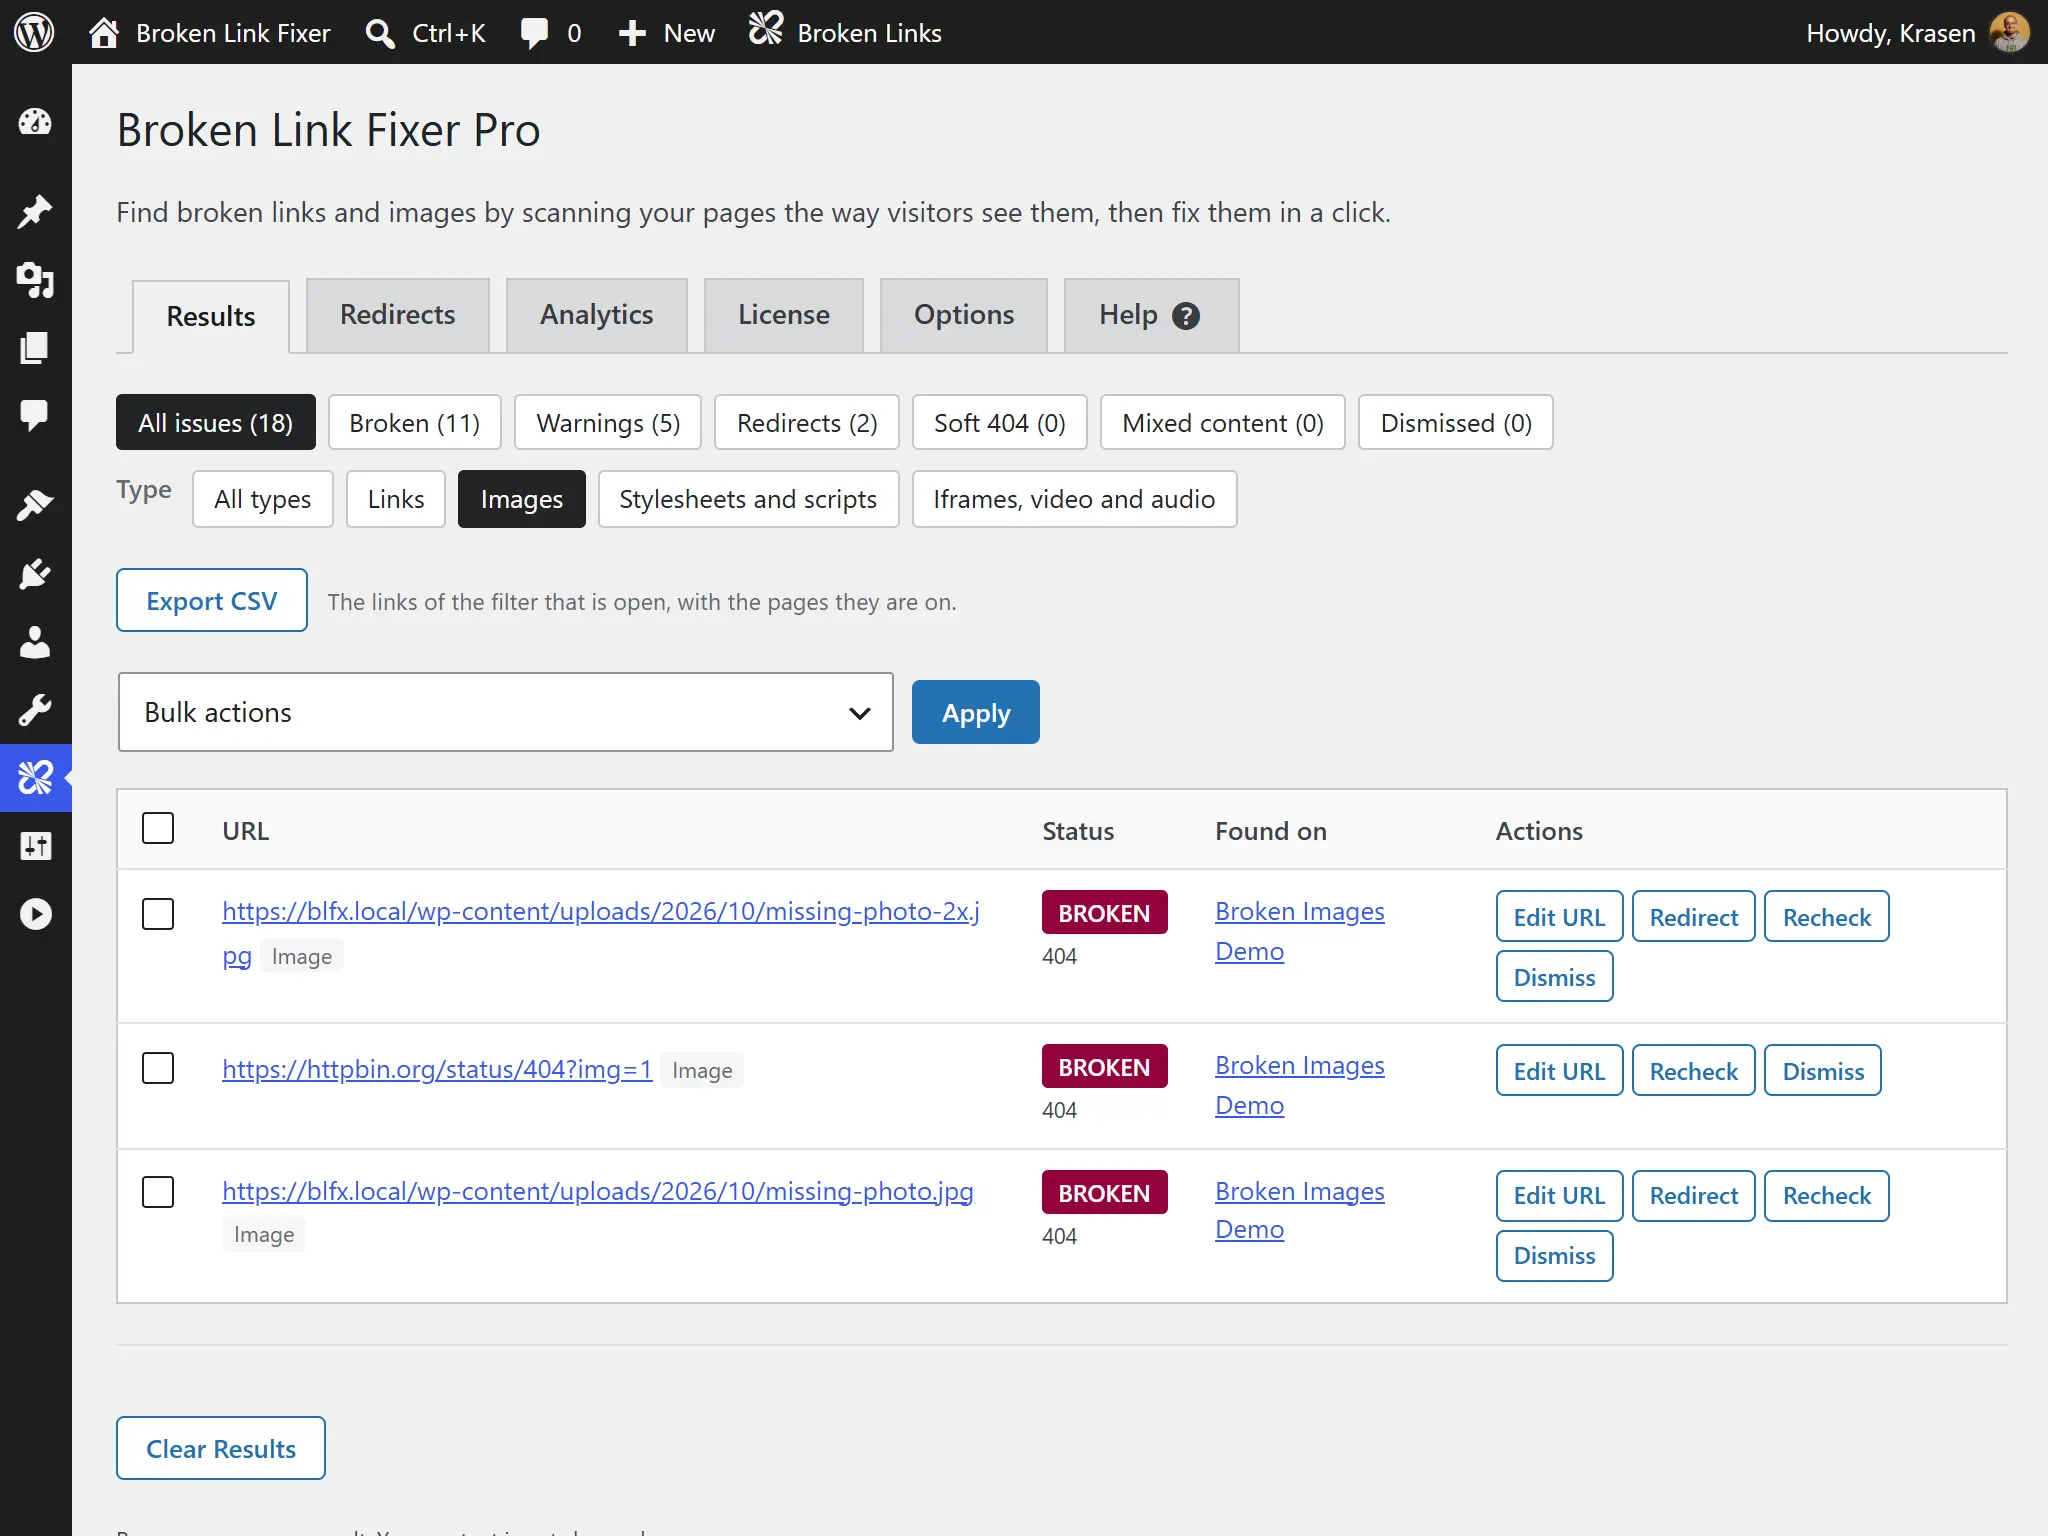Check the httpbin.org 404 row checkbox
Image resolution: width=2048 pixels, height=1536 pixels.
tap(158, 1068)
